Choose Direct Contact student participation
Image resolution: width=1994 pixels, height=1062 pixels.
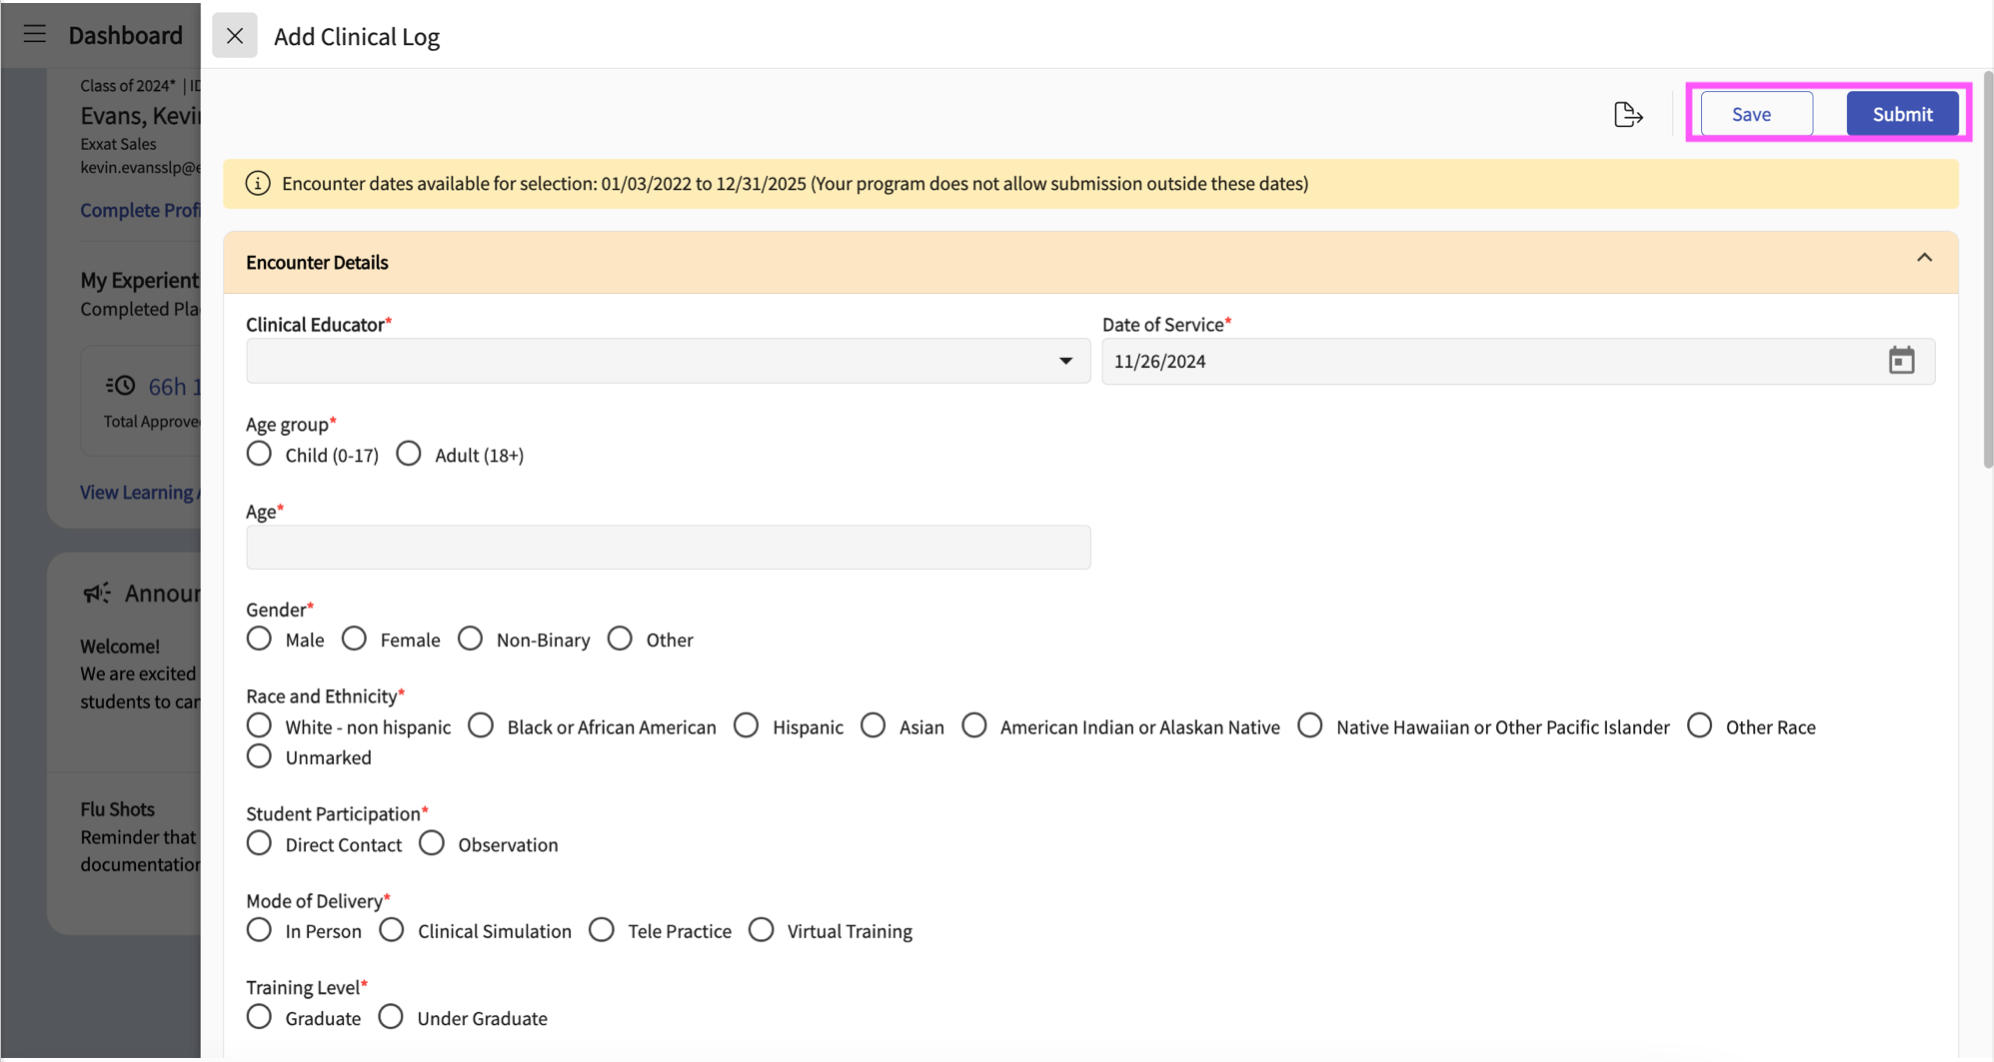(x=259, y=844)
